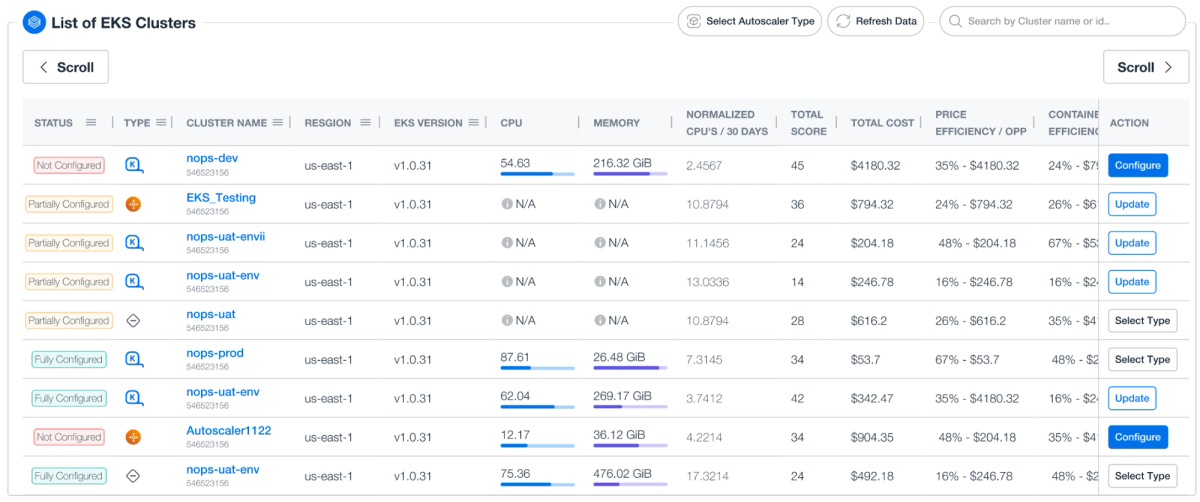Click the orange autoscaler type icon for EKS_Testing
The image size is (1200, 502).
[x=133, y=204]
